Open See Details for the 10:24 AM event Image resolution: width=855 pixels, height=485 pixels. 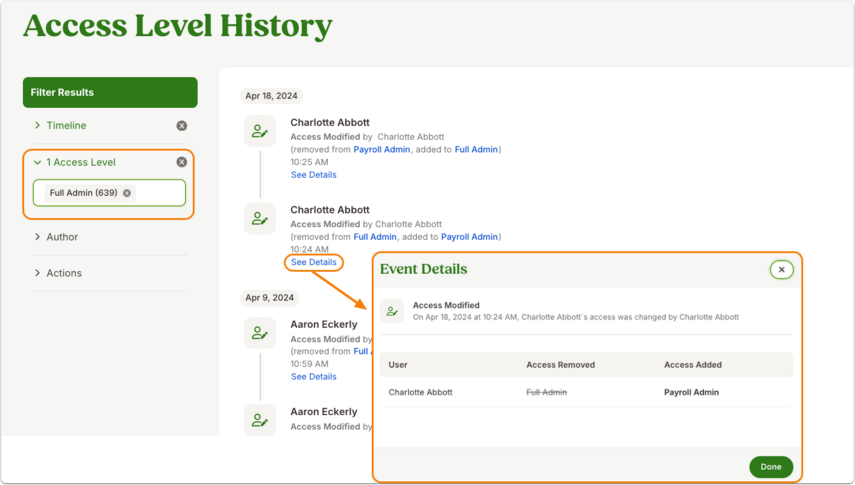point(314,262)
